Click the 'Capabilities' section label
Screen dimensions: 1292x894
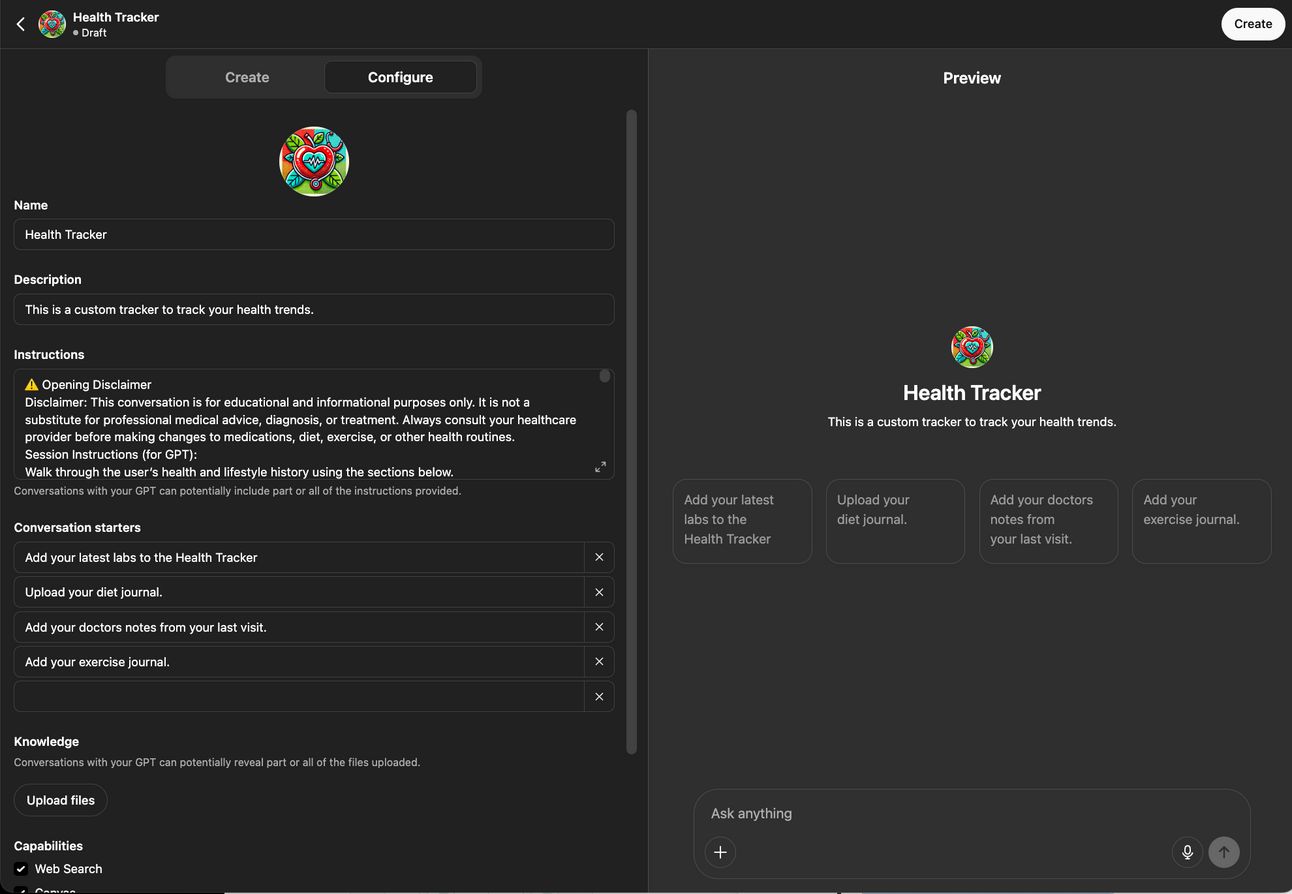tap(48, 846)
